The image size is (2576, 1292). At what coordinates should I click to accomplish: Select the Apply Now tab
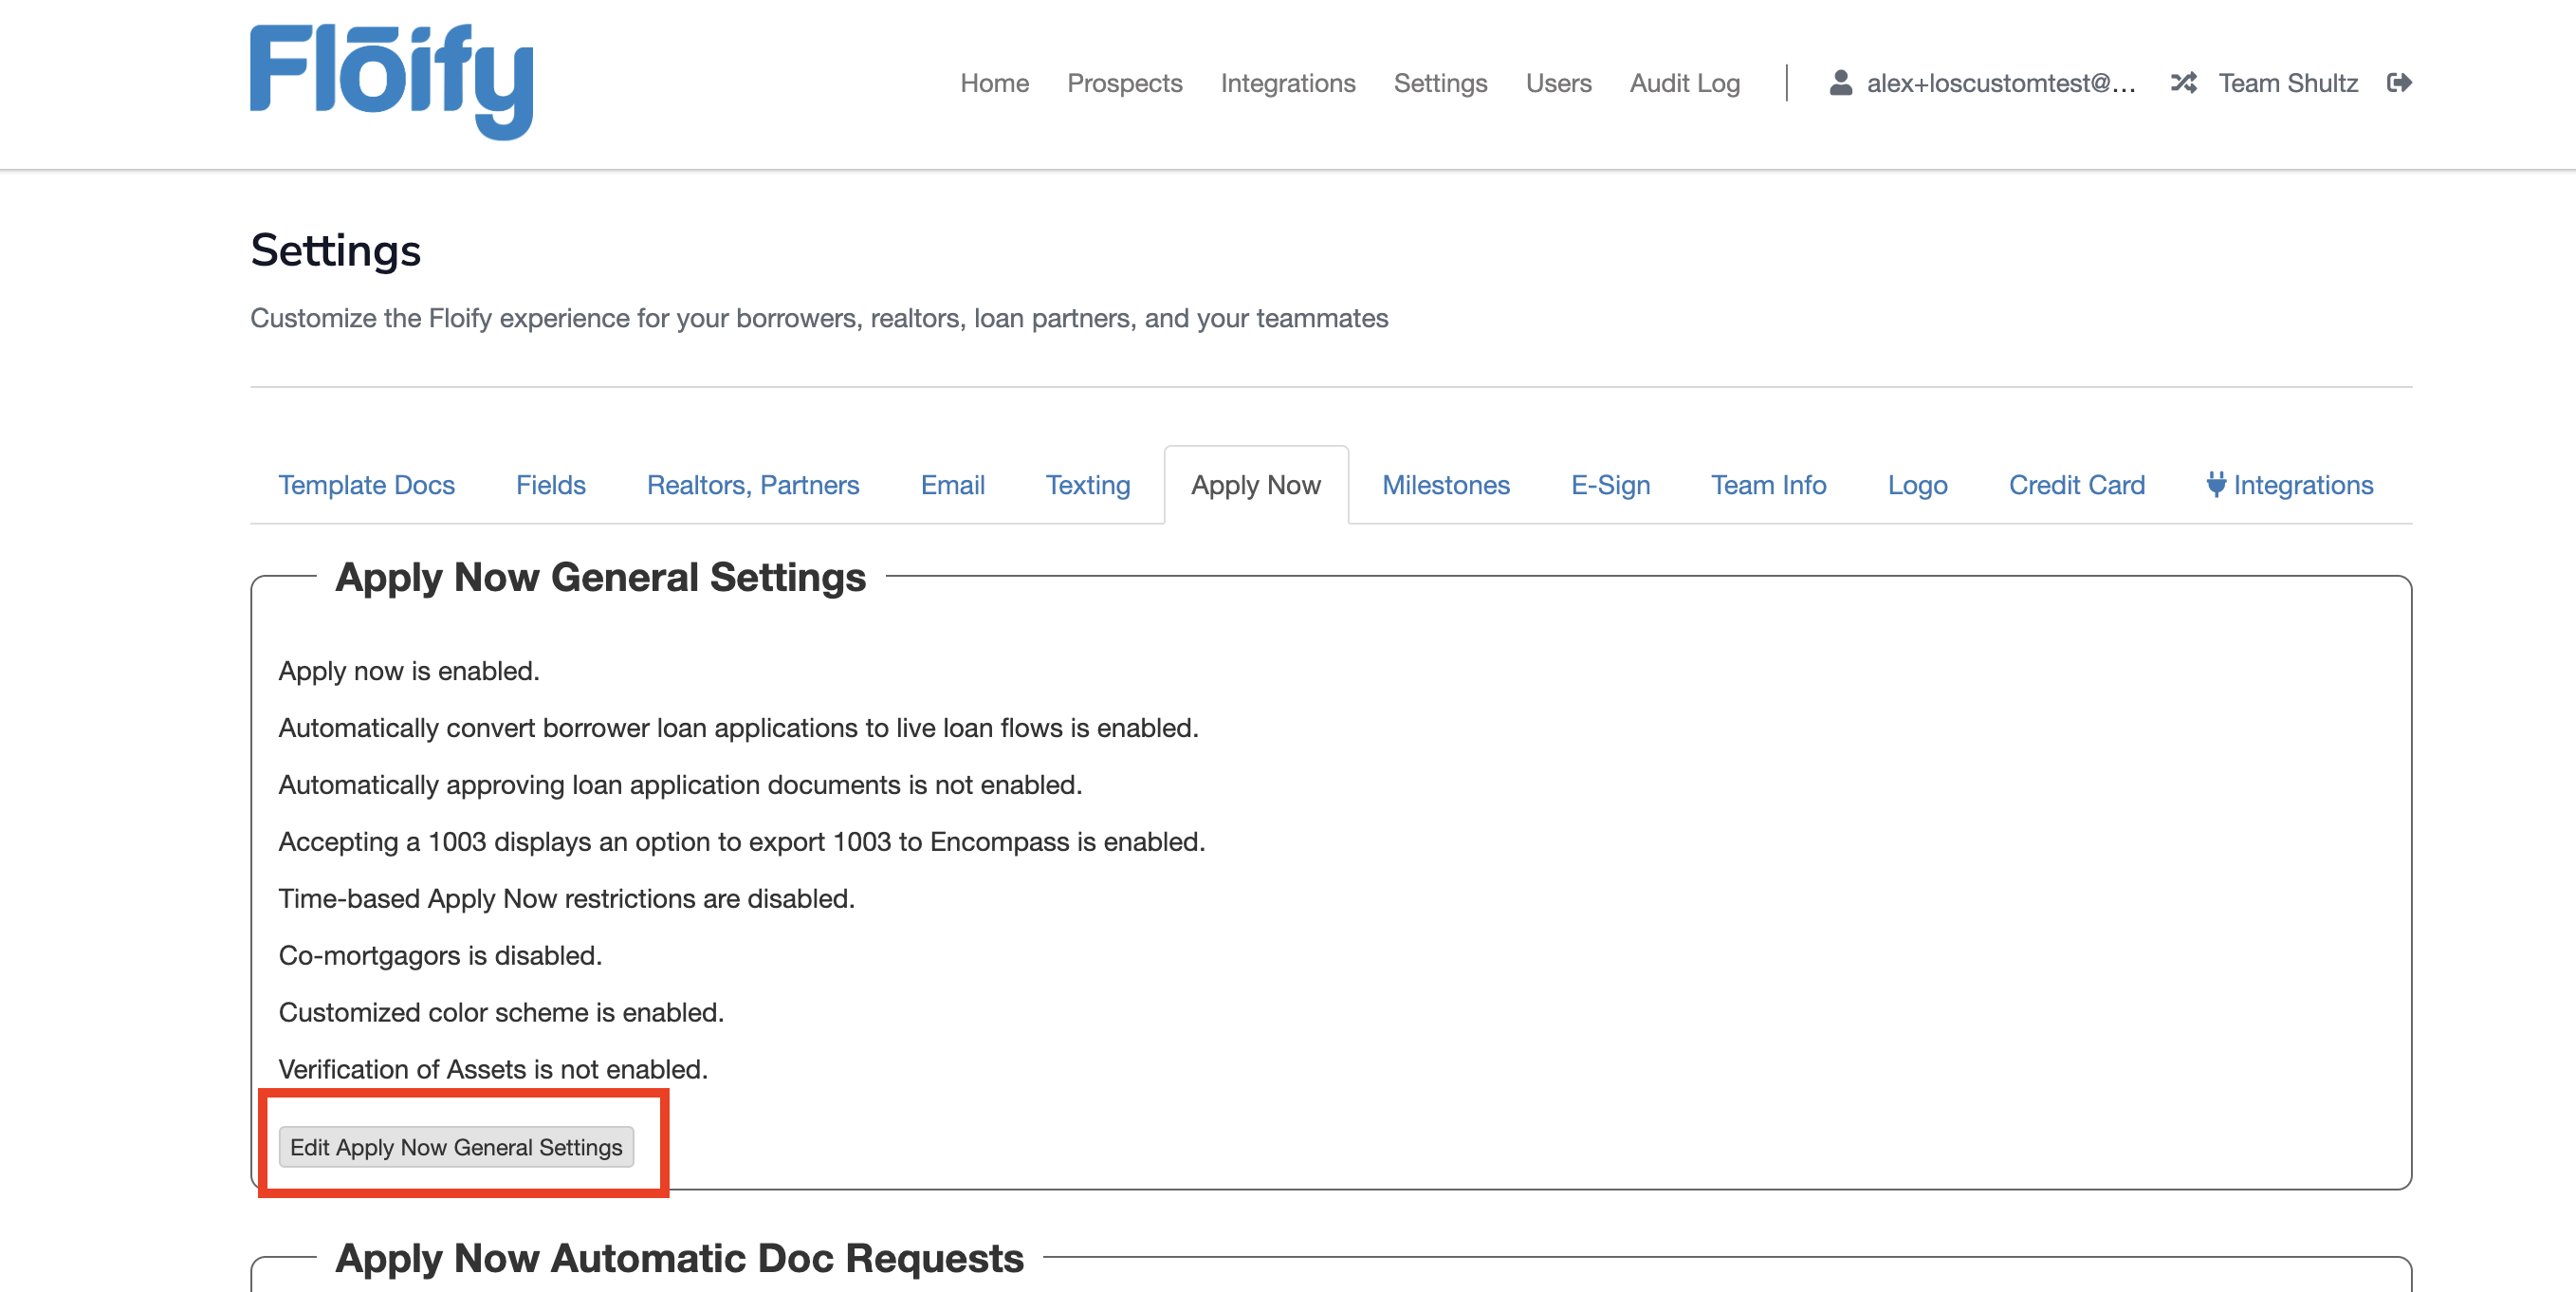point(1255,485)
